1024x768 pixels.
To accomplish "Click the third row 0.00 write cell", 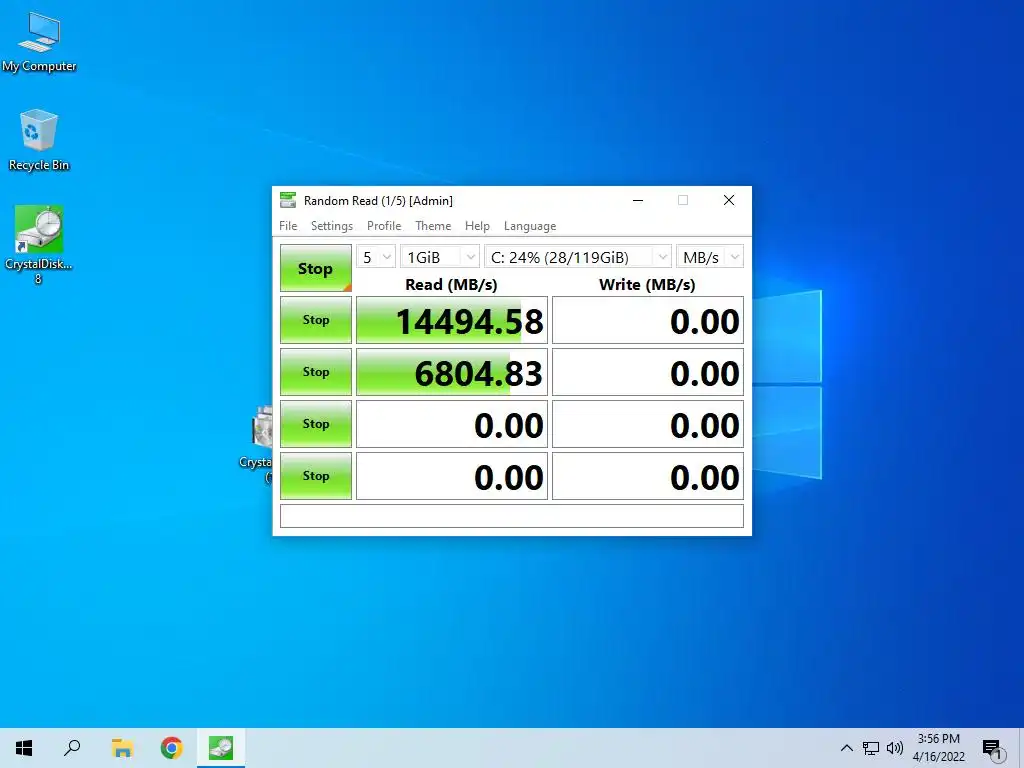I will pyautogui.click(x=648, y=424).
